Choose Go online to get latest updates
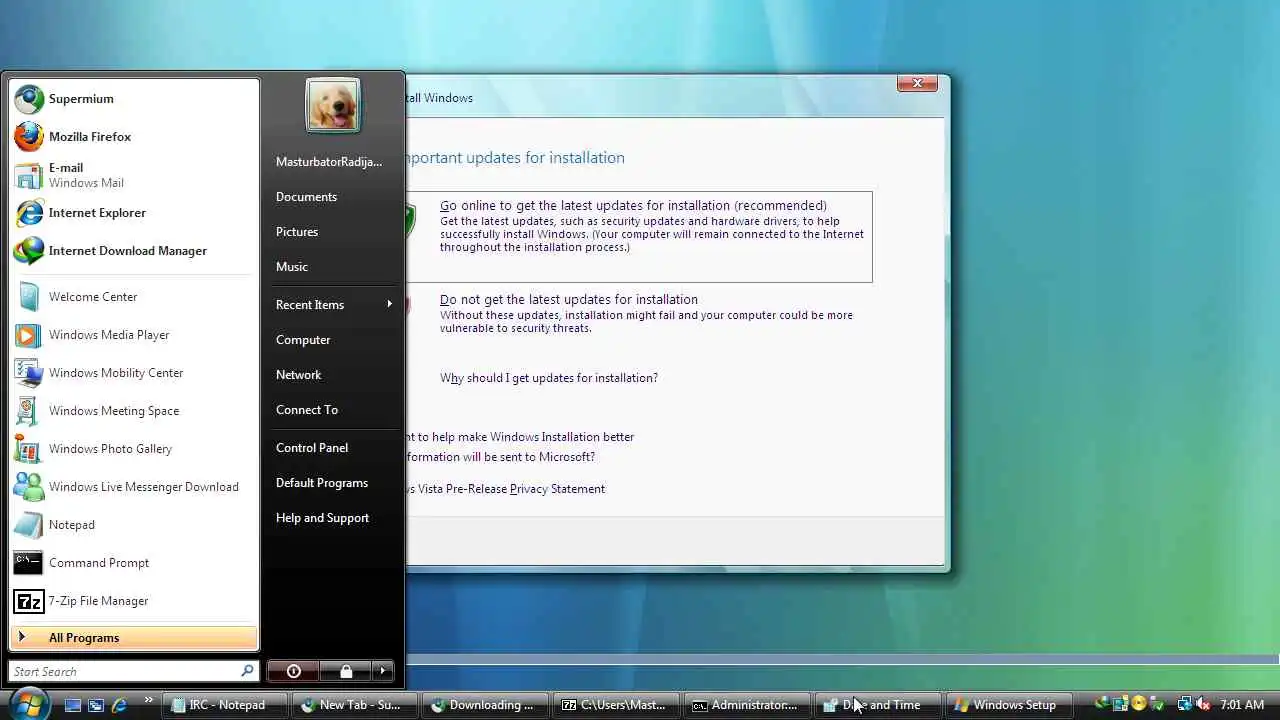The height and width of the screenshot is (720, 1280). click(639, 237)
